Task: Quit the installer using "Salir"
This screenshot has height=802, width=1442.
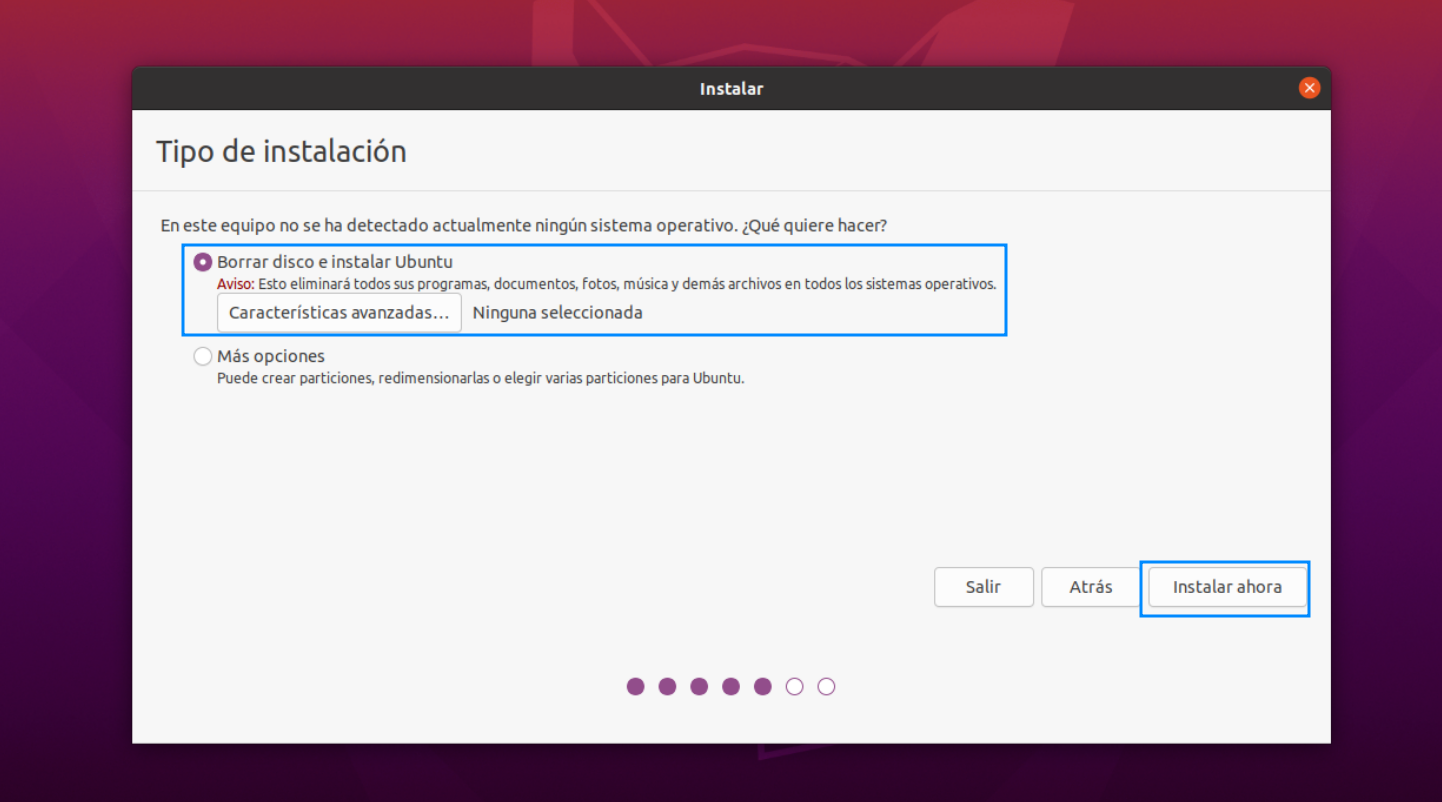Action: click(x=984, y=587)
